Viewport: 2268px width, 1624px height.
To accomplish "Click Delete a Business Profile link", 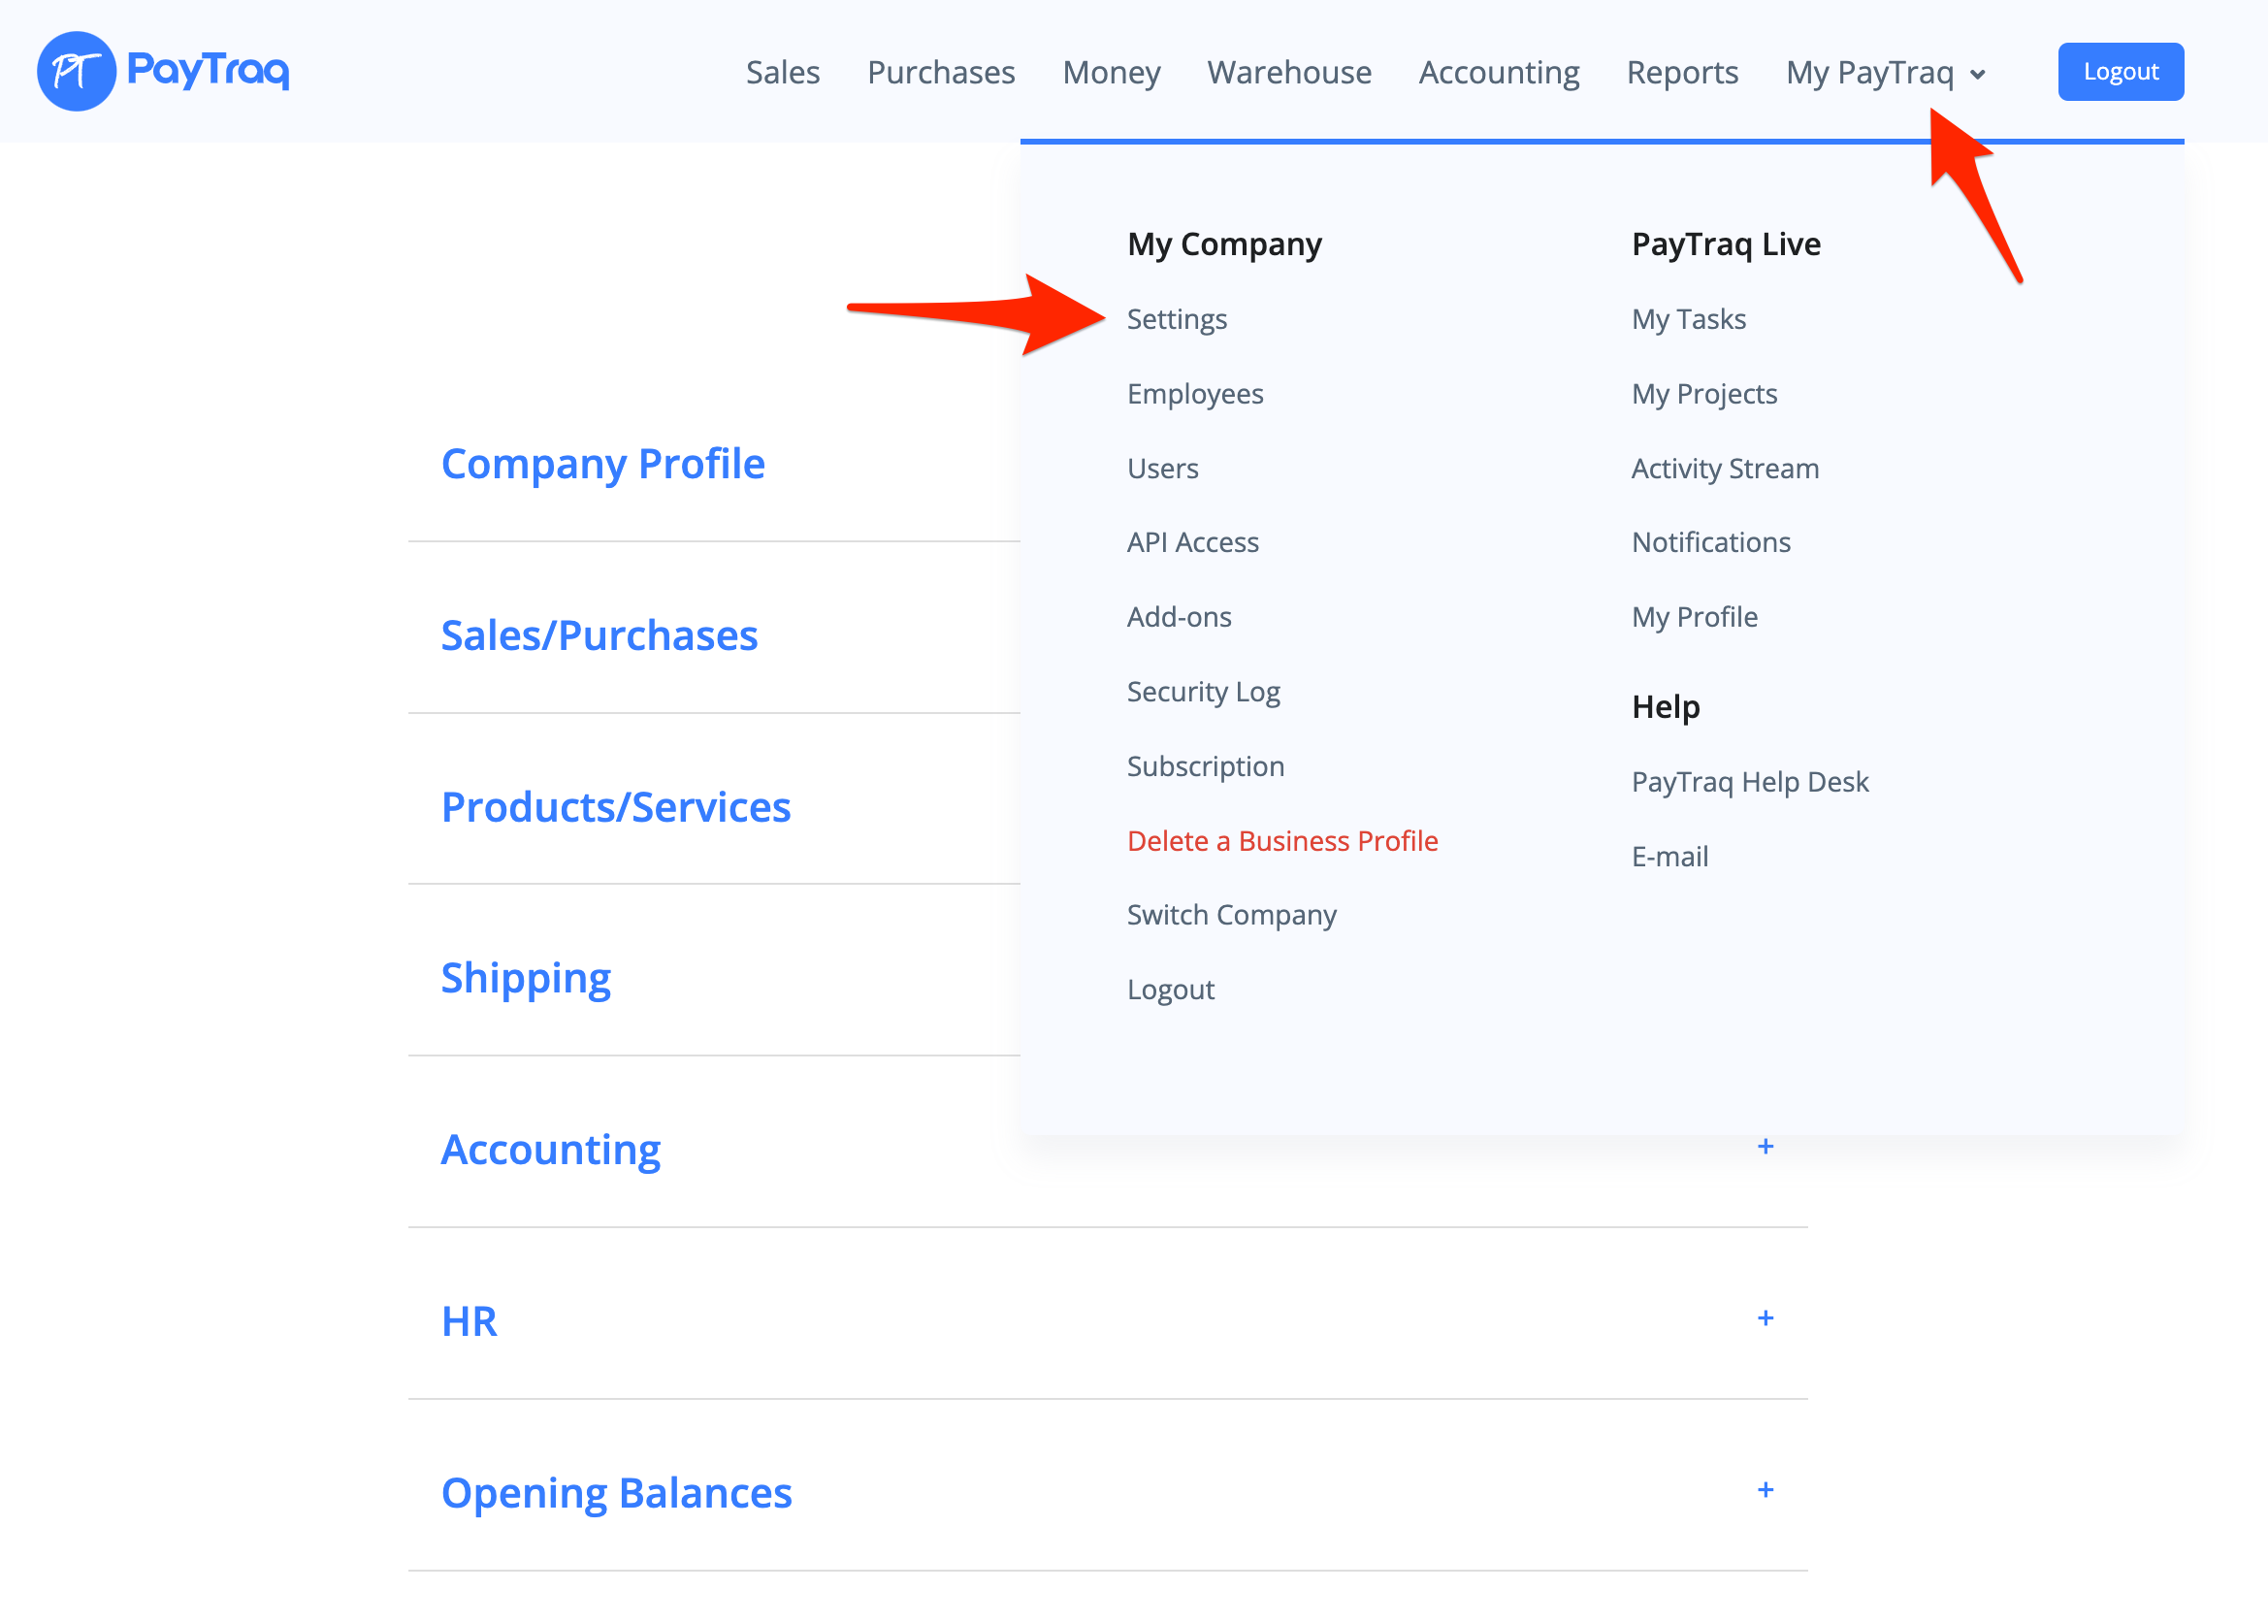I will tap(1281, 841).
